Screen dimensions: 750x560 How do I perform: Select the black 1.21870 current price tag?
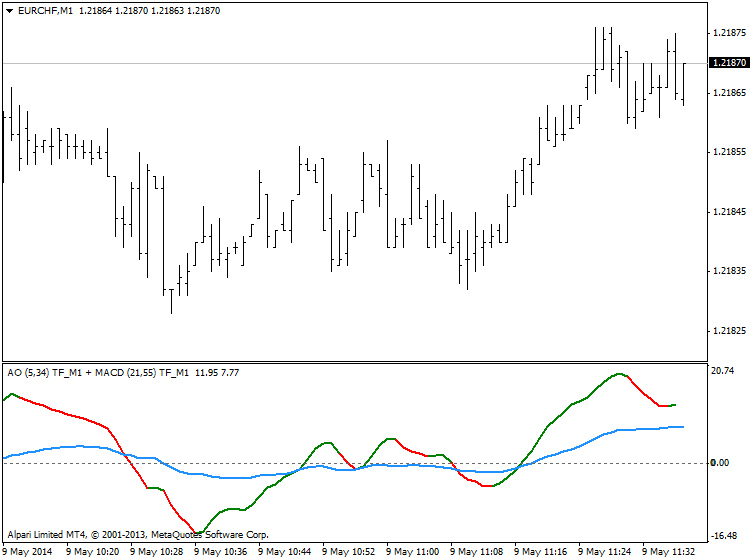(729, 63)
